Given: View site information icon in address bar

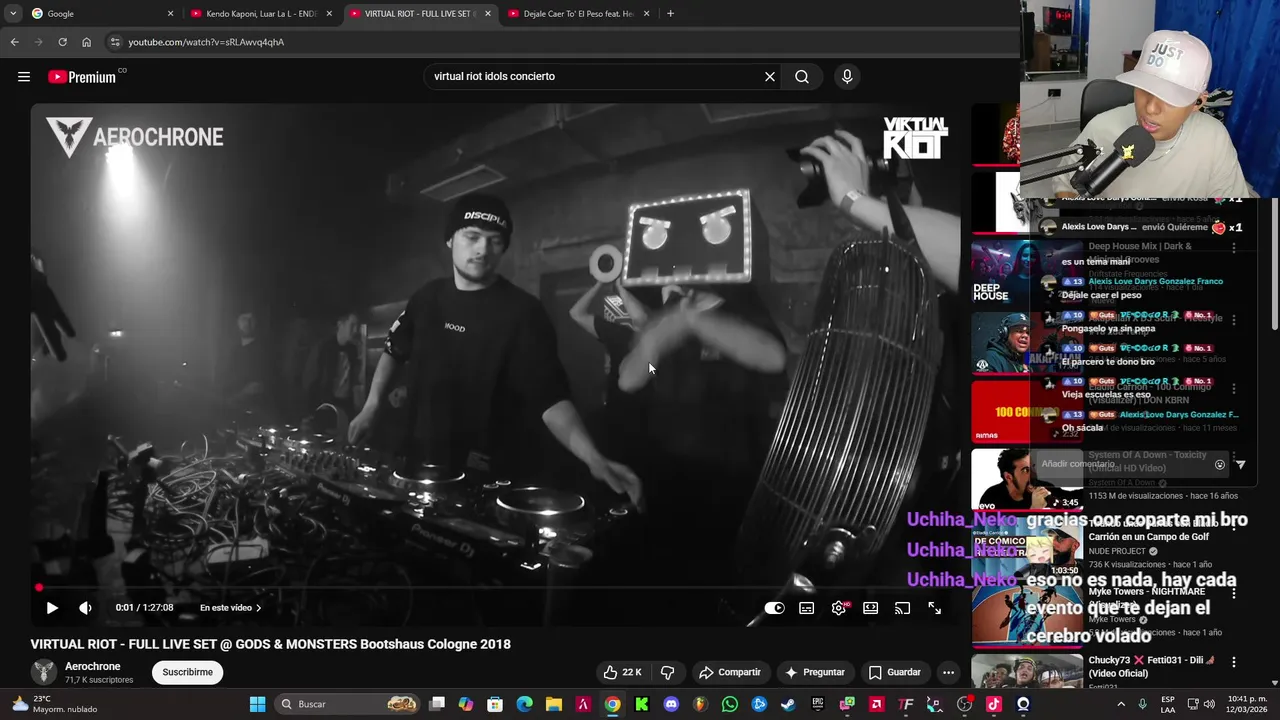Looking at the screenshot, I should pos(115,42).
